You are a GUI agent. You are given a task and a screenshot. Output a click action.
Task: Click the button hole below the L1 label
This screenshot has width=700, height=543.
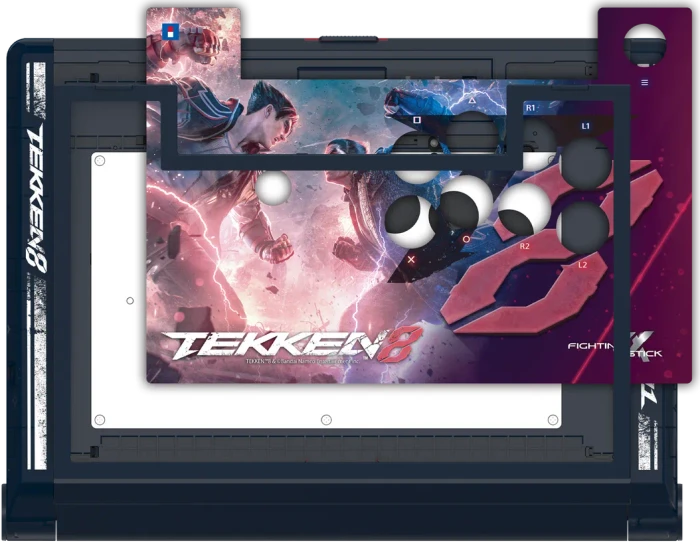pos(585,163)
